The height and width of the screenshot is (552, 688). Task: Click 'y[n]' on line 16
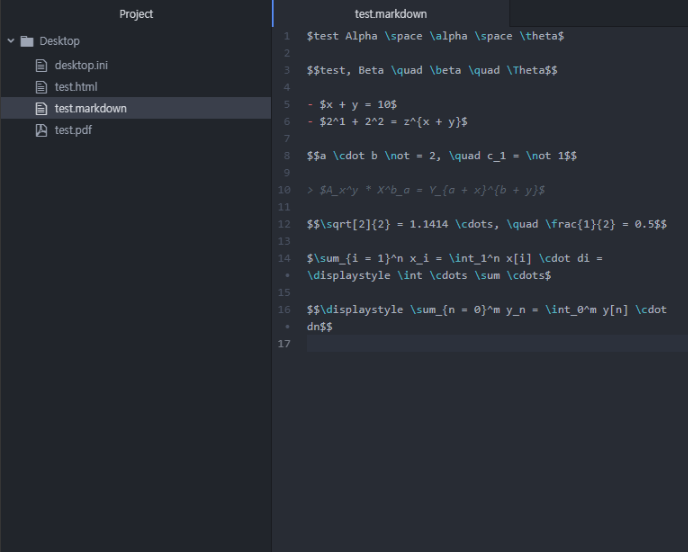[x=615, y=310]
